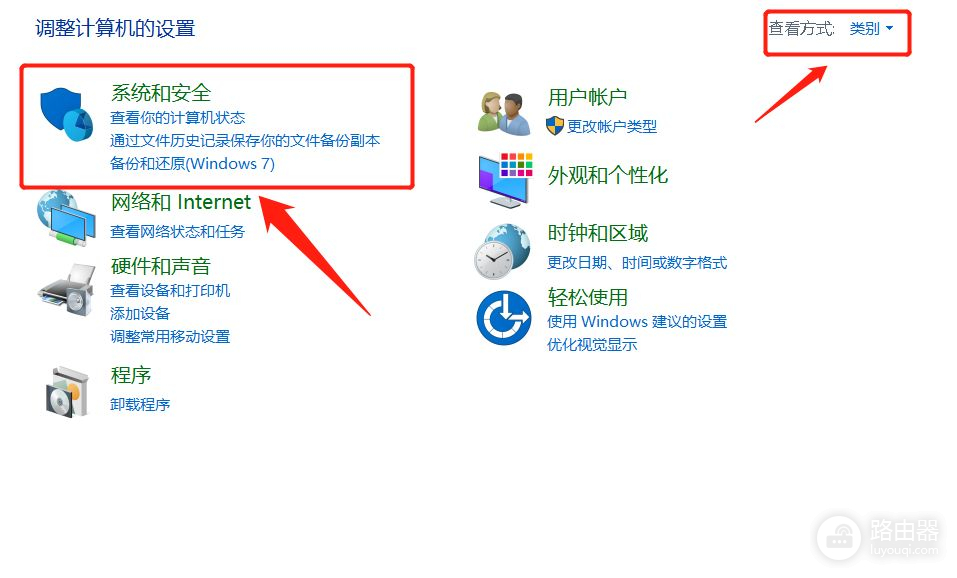Click the System and Security shield icon
This screenshot has height=578, width=957.
pyautogui.click(x=67, y=114)
